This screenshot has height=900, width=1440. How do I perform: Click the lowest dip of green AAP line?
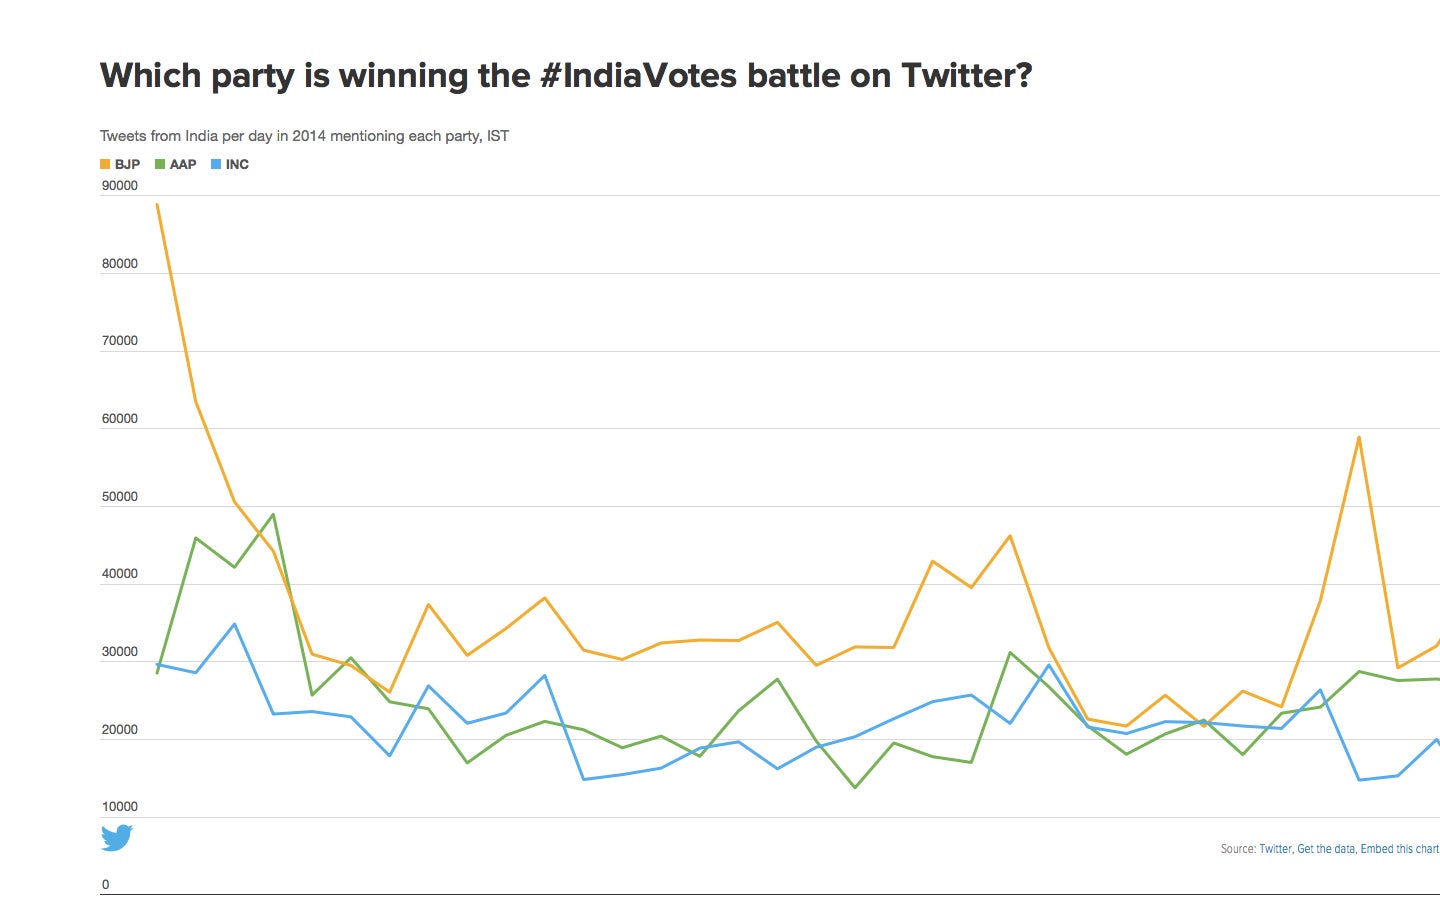point(855,787)
